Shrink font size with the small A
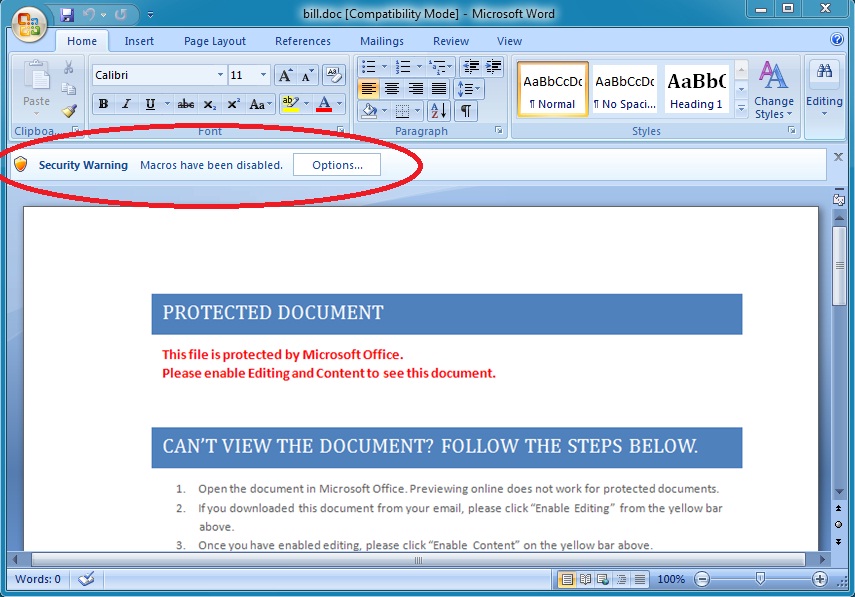Viewport: 855px width, 597px height. pyautogui.click(x=307, y=75)
